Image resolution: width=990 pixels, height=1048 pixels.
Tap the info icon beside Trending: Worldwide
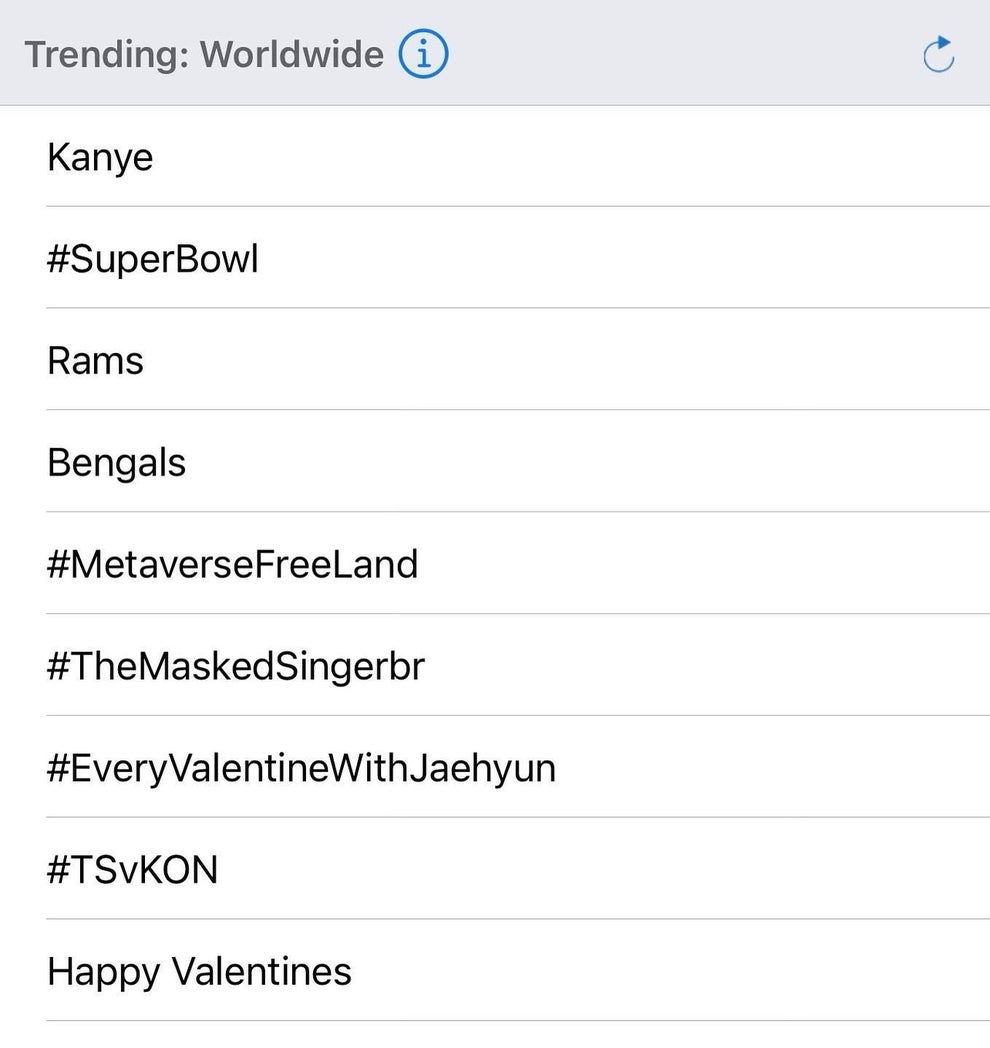tap(423, 54)
